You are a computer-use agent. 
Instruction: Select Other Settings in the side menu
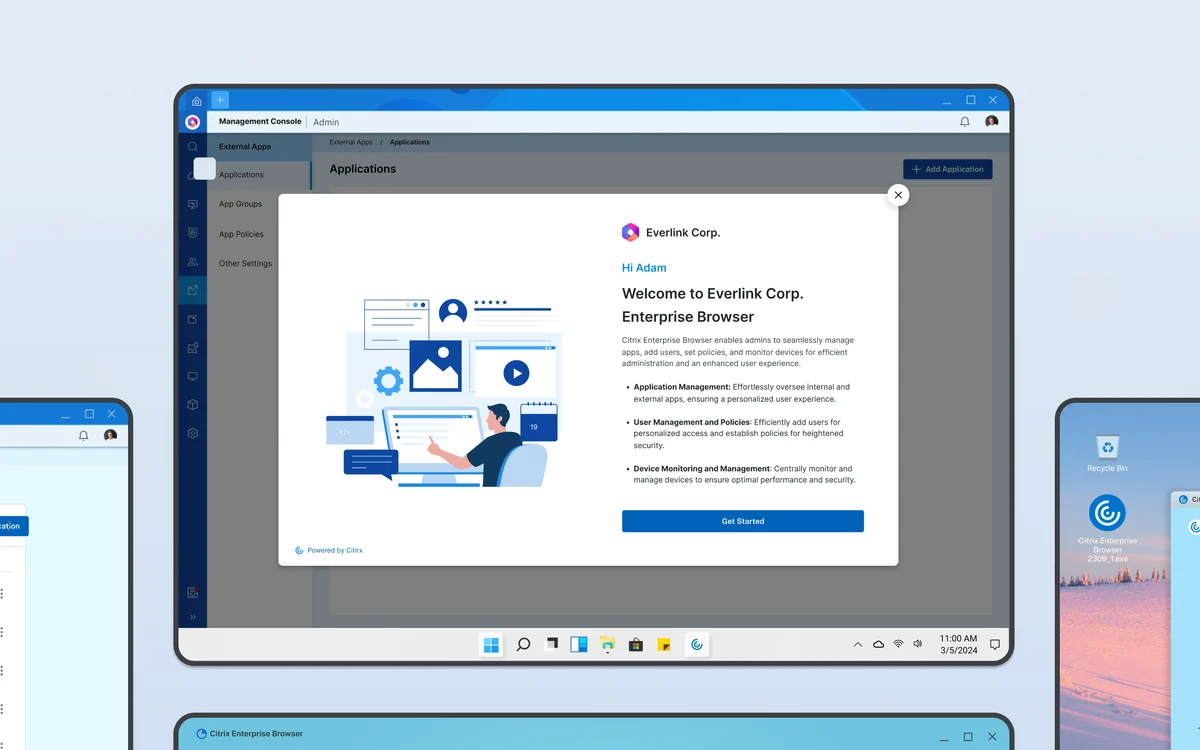(x=245, y=263)
